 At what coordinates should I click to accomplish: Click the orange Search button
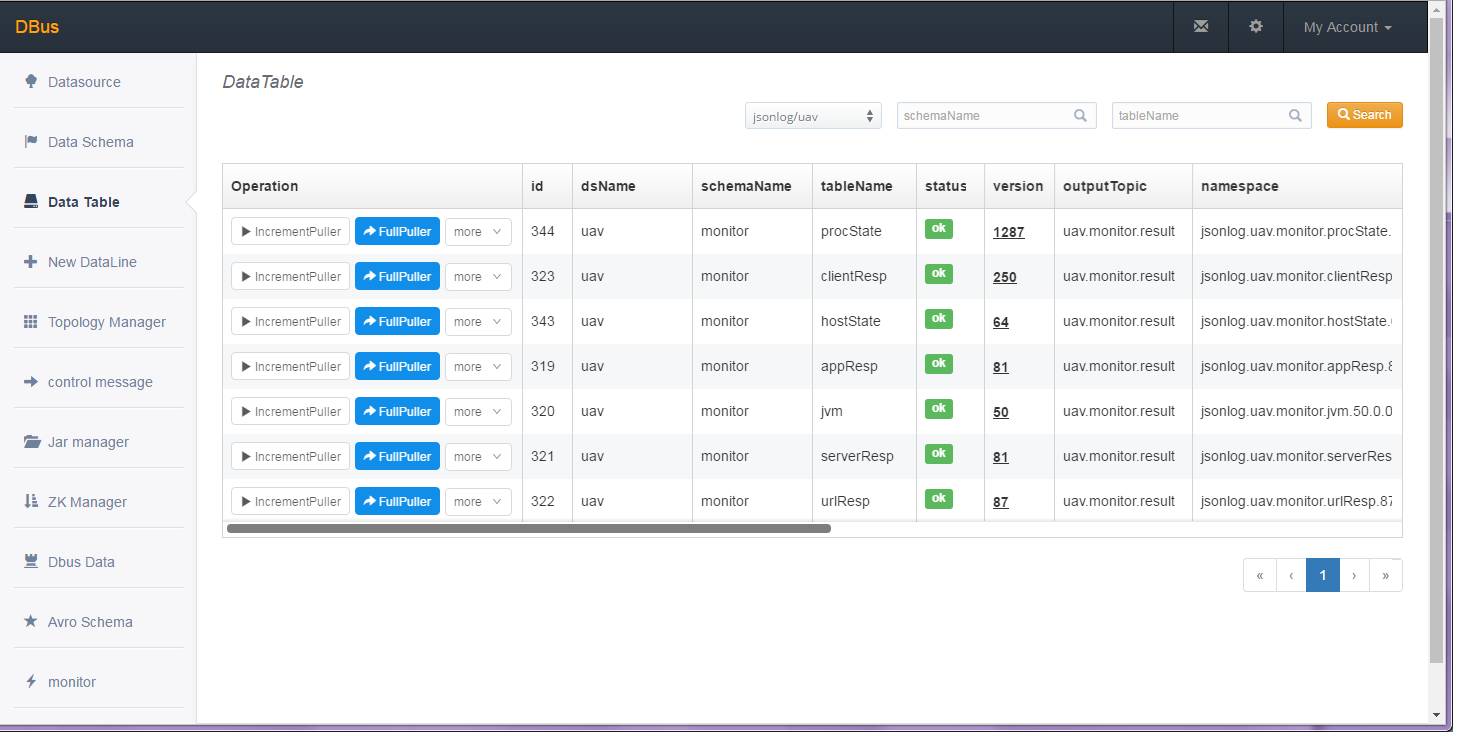1364,115
